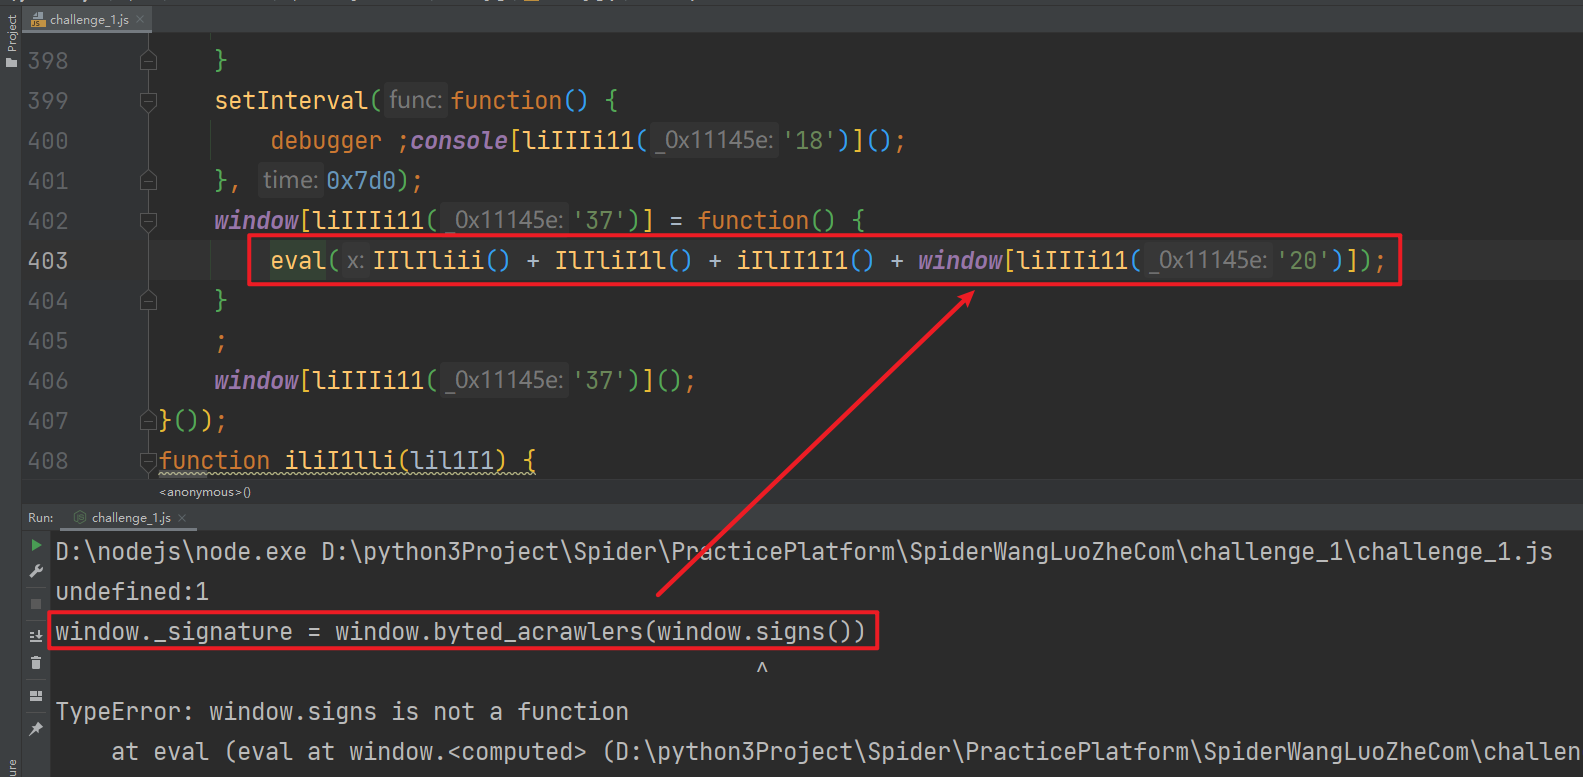Collapse code fold at line 399
The width and height of the screenshot is (1583, 777).
[148, 101]
